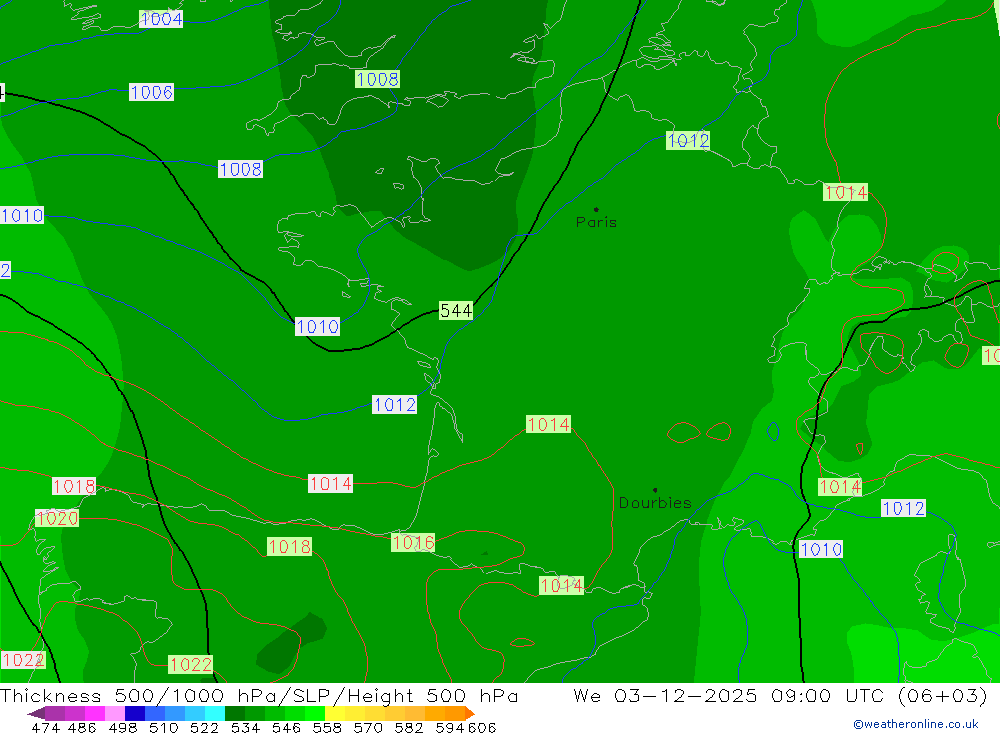The image size is (1000, 733).
Task: Select the 1020 isobar label
Action: click(x=57, y=519)
